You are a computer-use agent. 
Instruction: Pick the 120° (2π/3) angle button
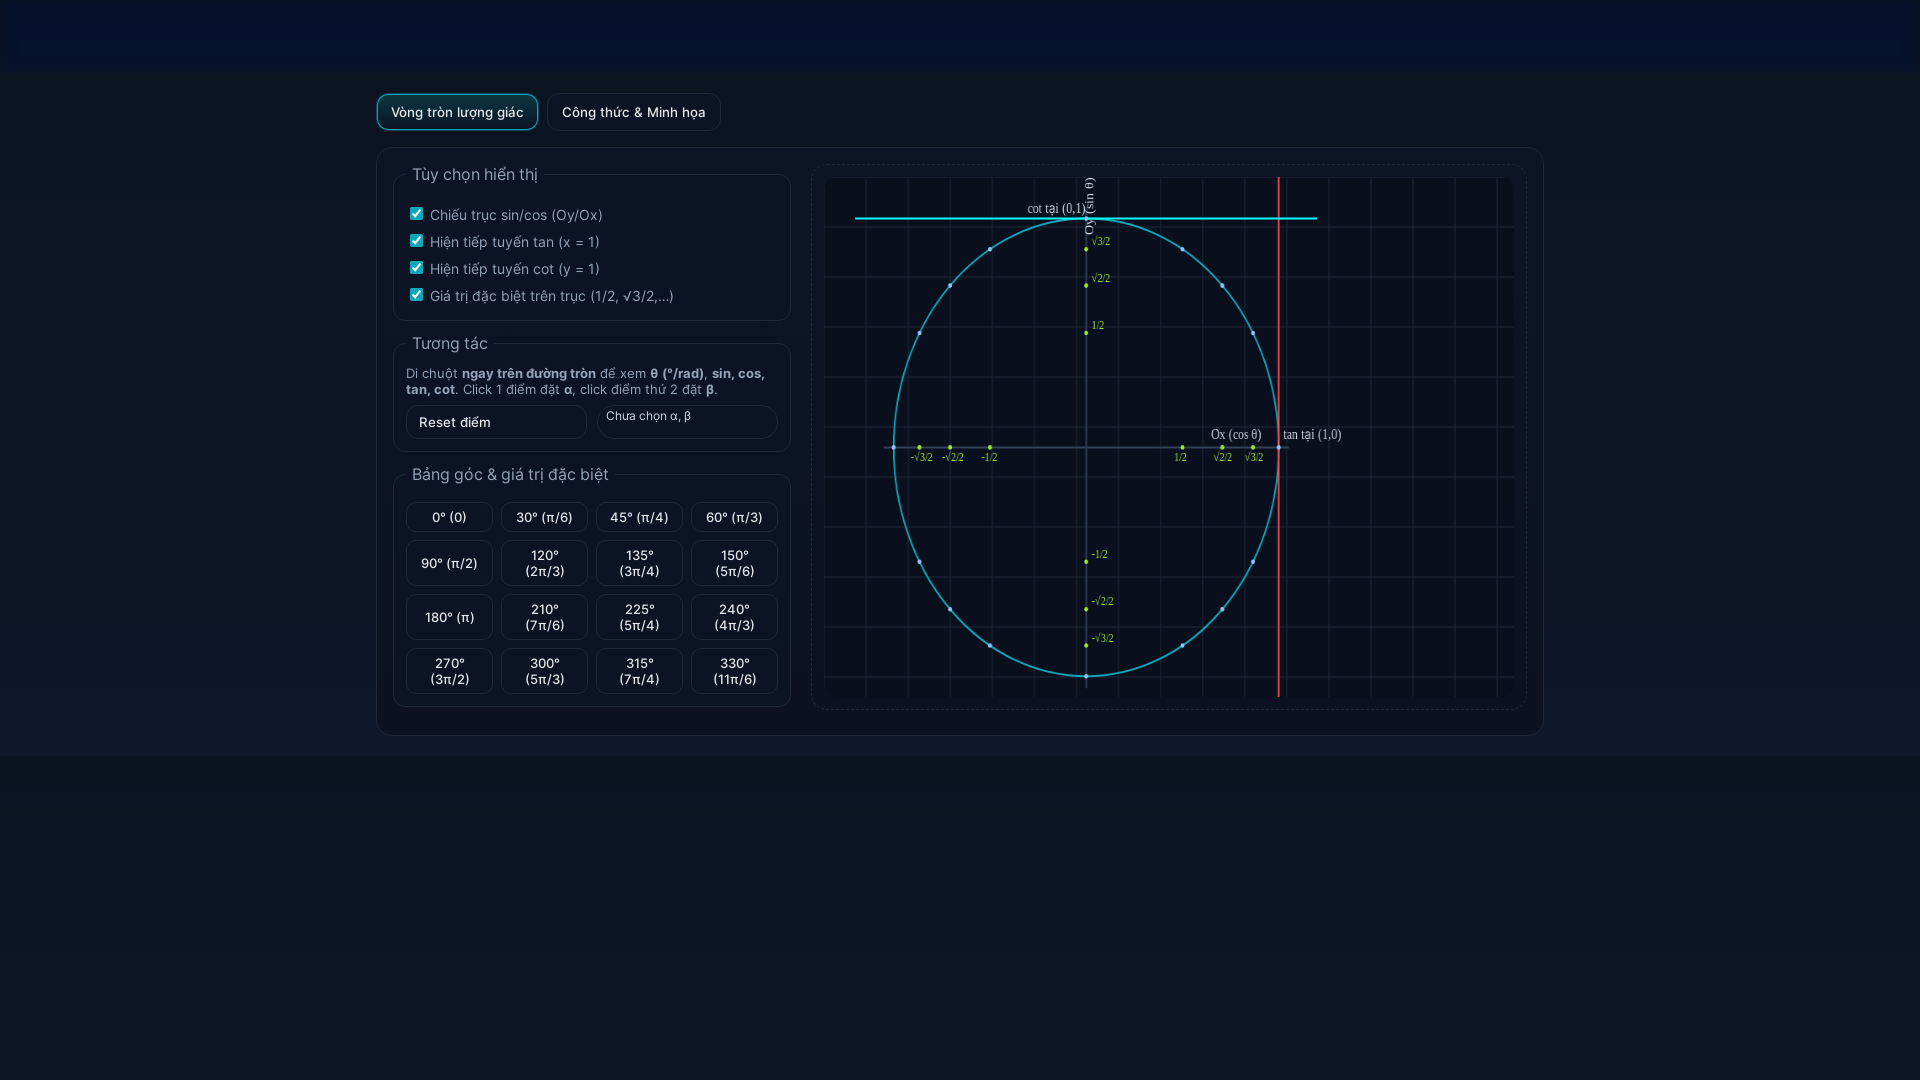(544, 563)
